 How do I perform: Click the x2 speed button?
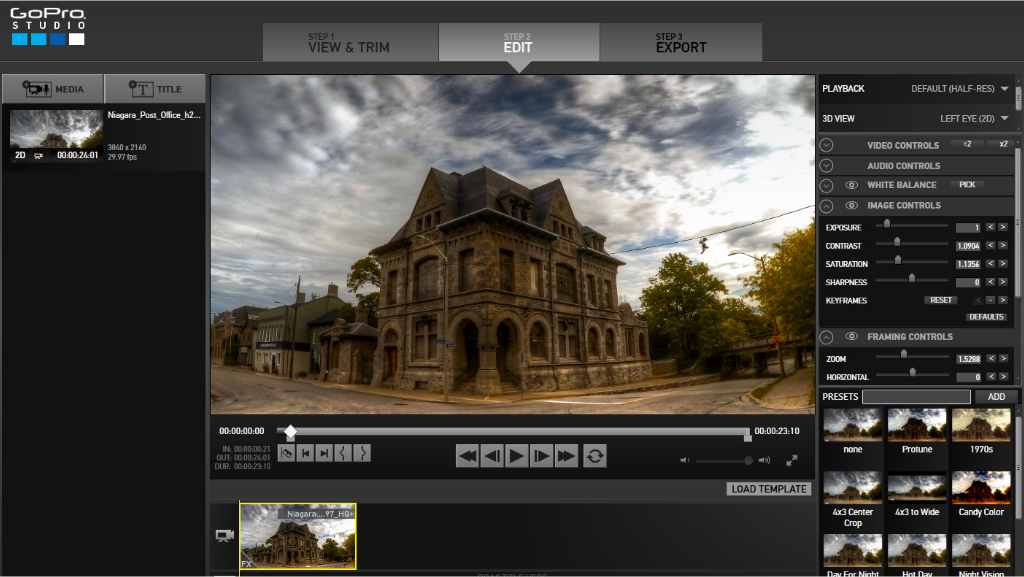(1002, 144)
